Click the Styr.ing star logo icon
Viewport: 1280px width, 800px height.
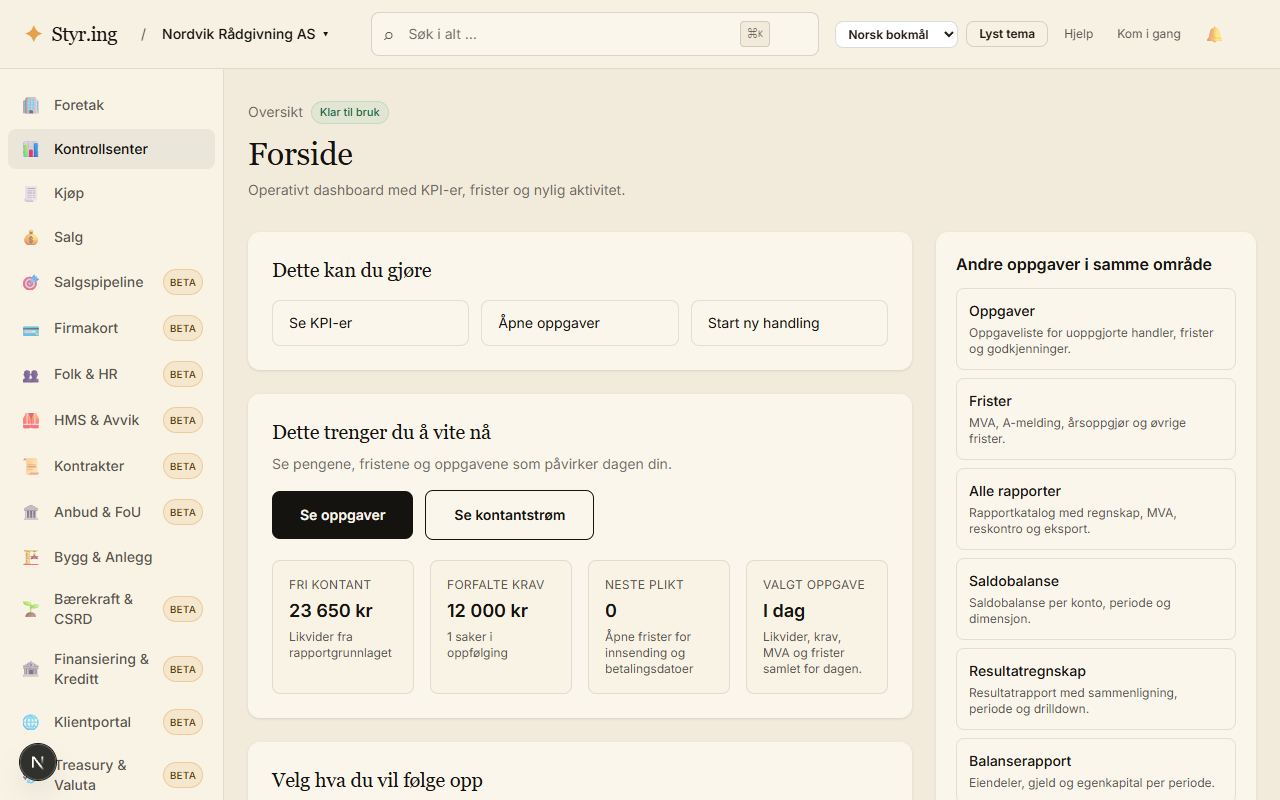pyautogui.click(x=33, y=34)
